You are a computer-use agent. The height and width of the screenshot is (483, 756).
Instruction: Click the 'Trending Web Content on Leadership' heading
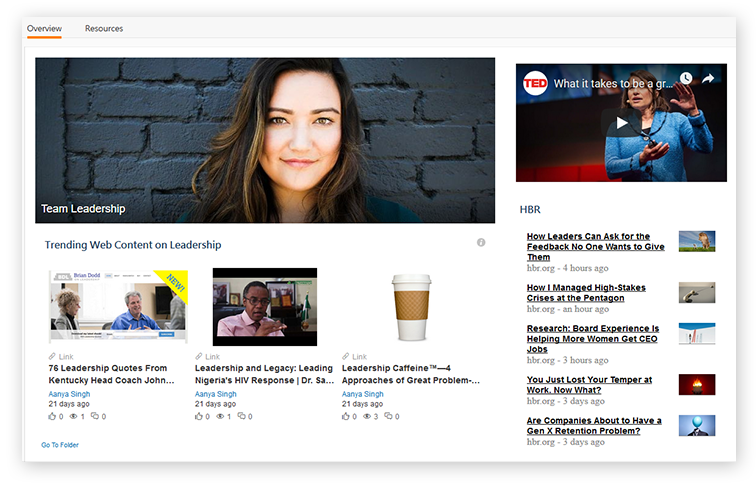pyautogui.click(x=133, y=245)
